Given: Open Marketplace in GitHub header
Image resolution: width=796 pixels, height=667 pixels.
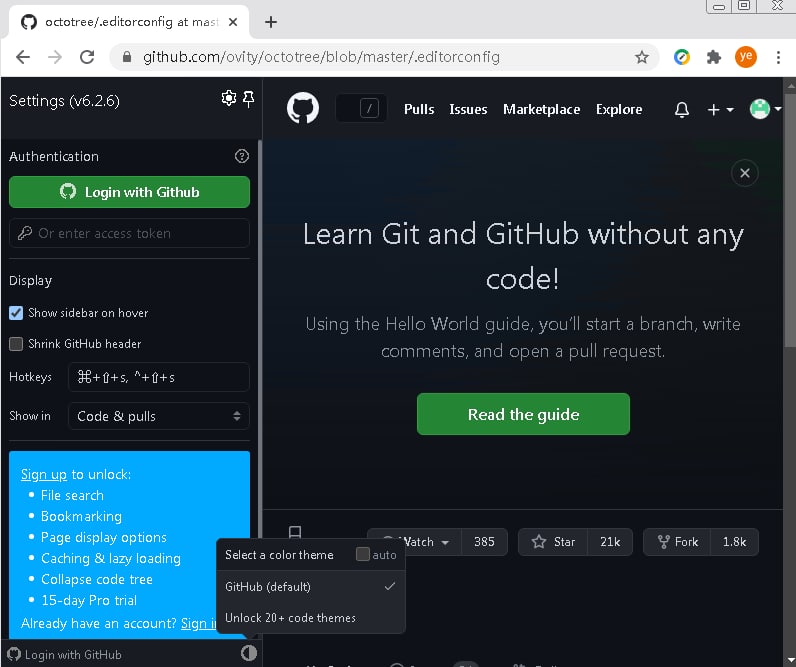Looking at the screenshot, I should pyautogui.click(x=541, y=109).
